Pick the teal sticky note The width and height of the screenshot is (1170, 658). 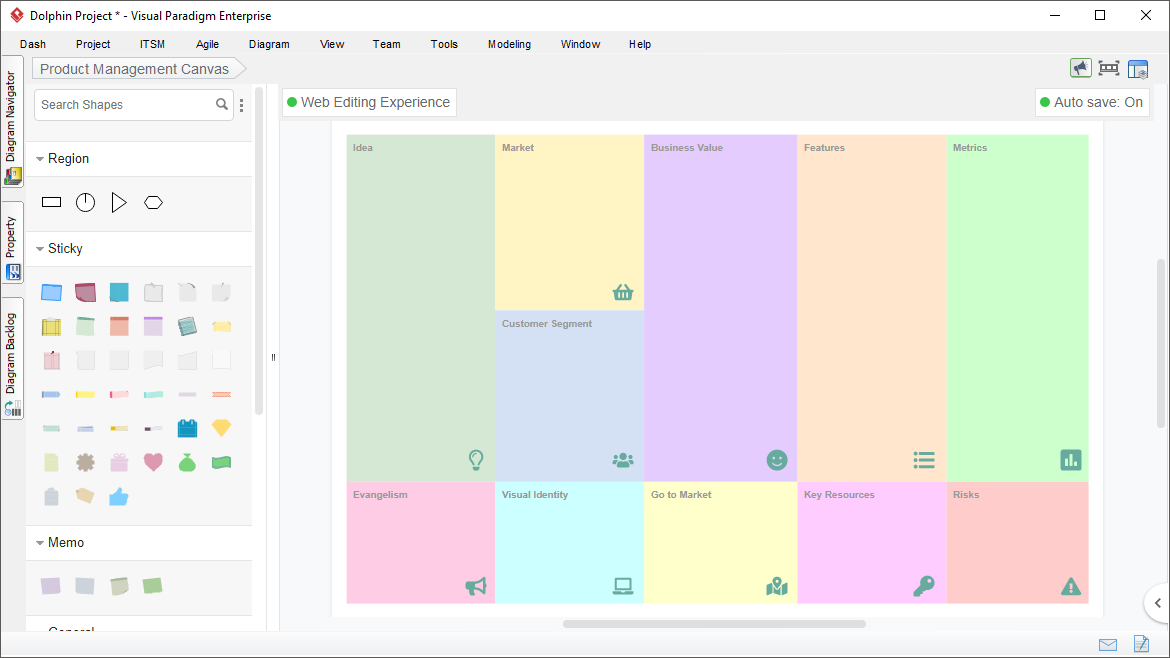tap(119, 292)
